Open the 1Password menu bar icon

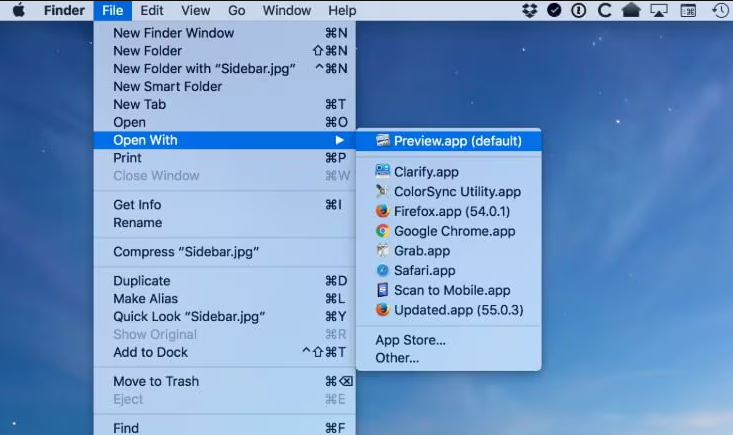[x=579, y=10]
